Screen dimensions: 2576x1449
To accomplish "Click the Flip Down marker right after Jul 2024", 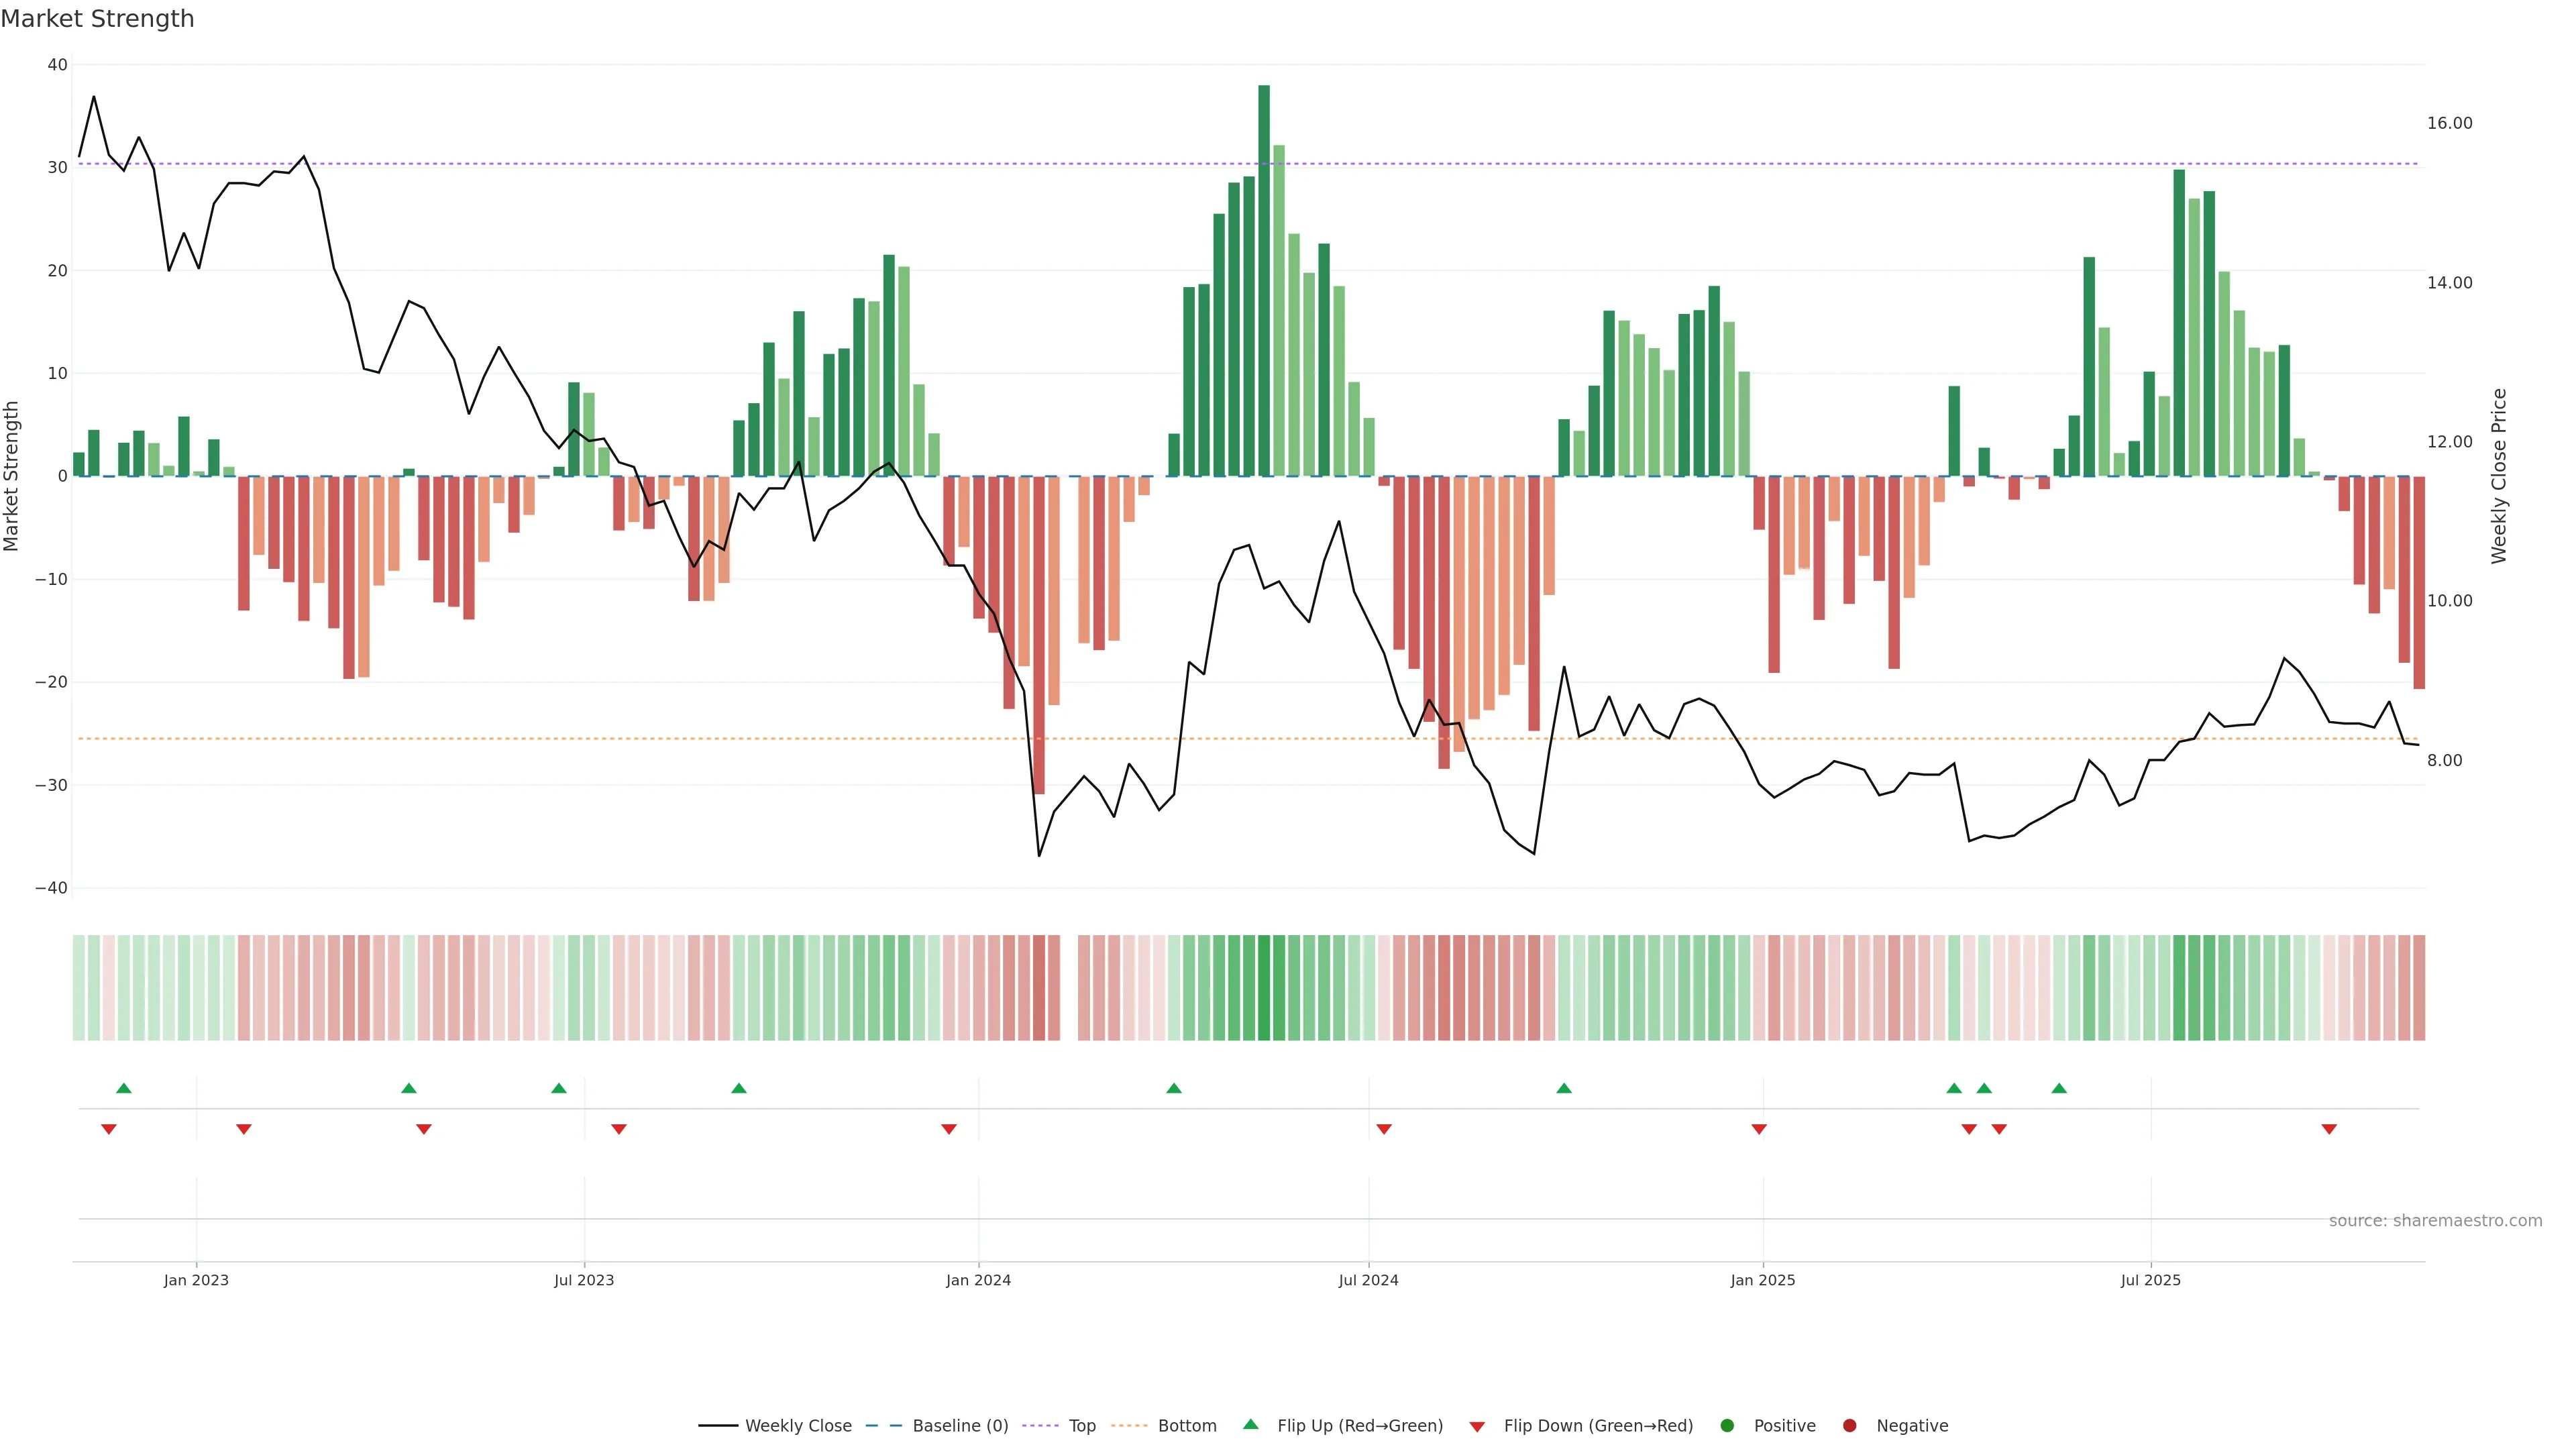I will point(1384,1129).
